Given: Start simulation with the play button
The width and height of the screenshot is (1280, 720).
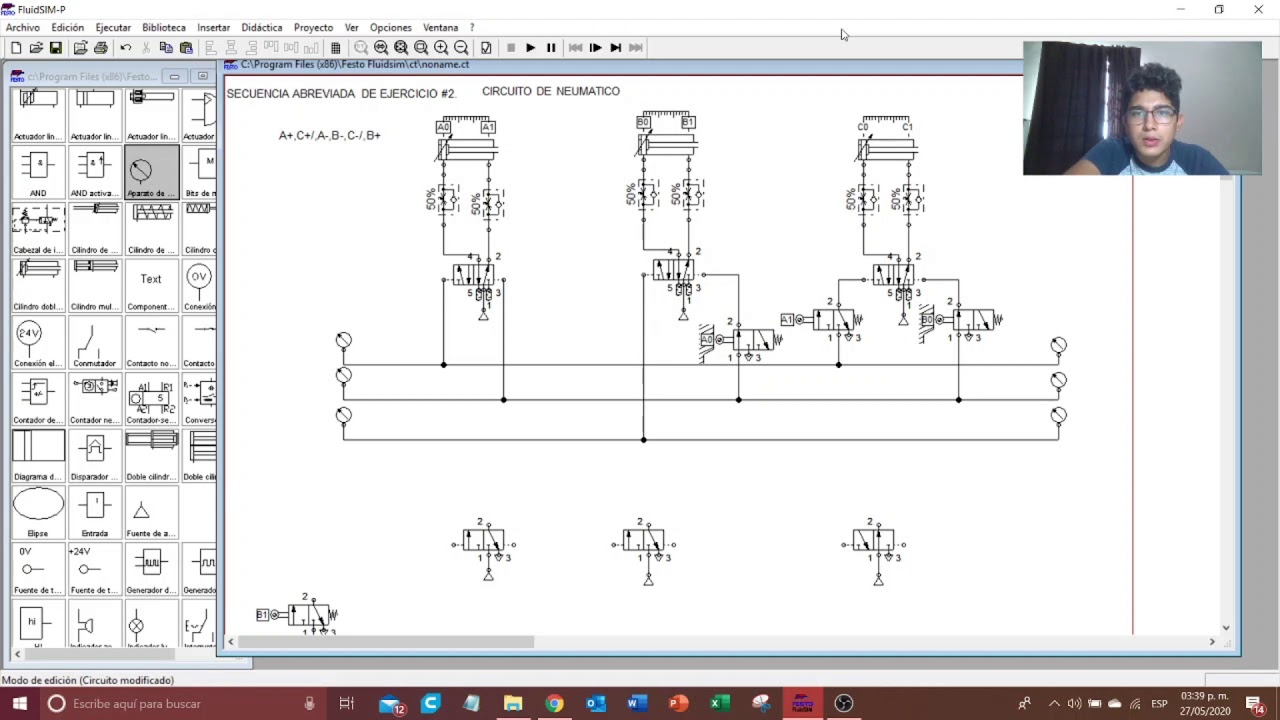Looking at the screenshot, I should (x=530, y=47).
